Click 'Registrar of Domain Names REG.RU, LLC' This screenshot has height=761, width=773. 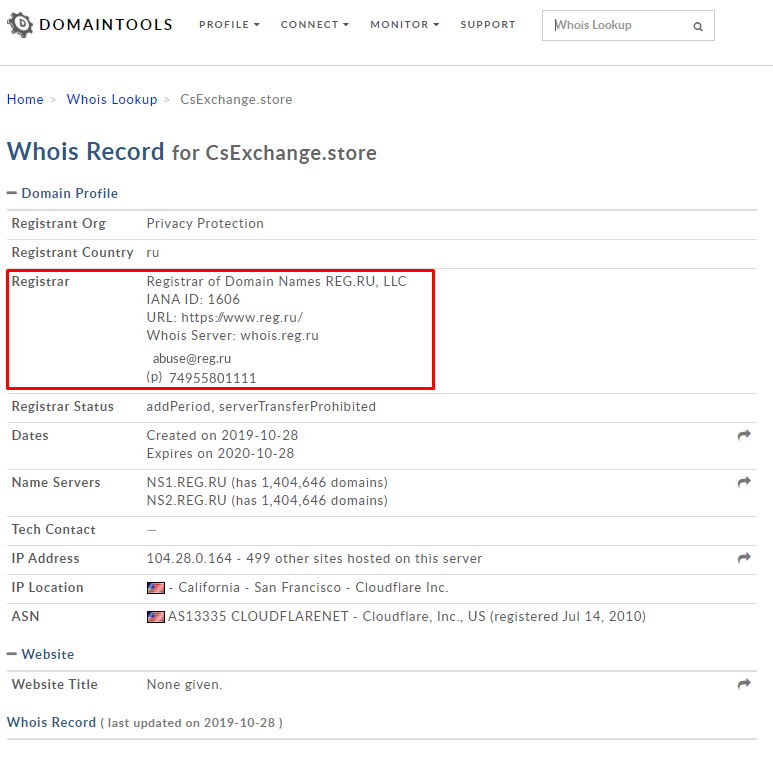coord(277,281)
